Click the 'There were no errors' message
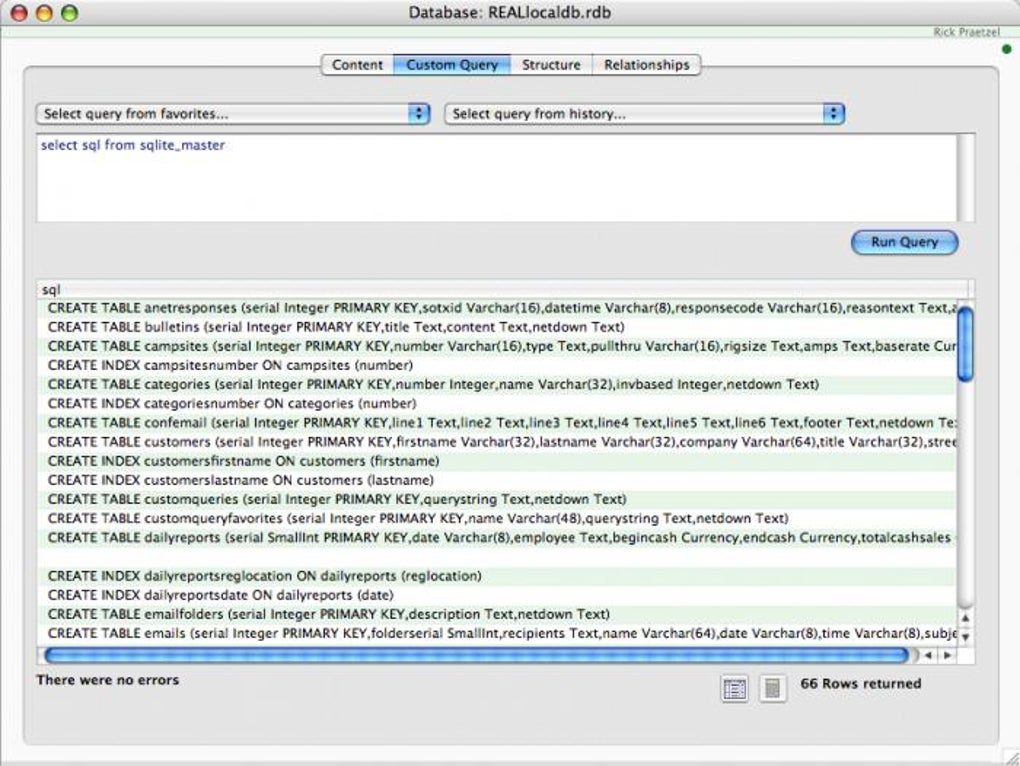 coord(107,680)
